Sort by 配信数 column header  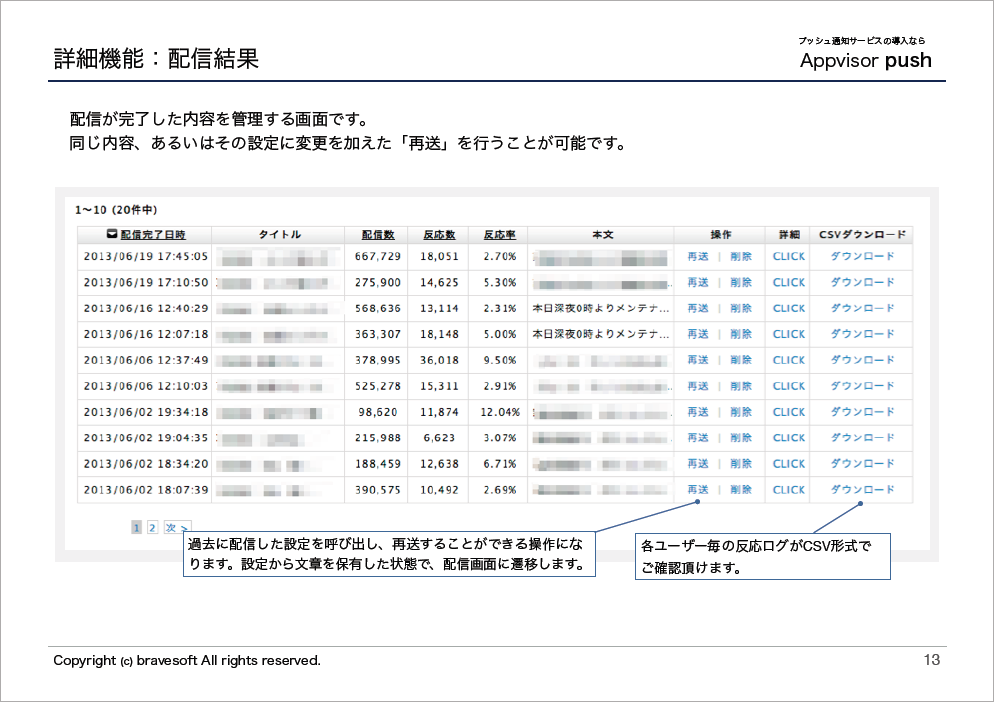(378, 235)
